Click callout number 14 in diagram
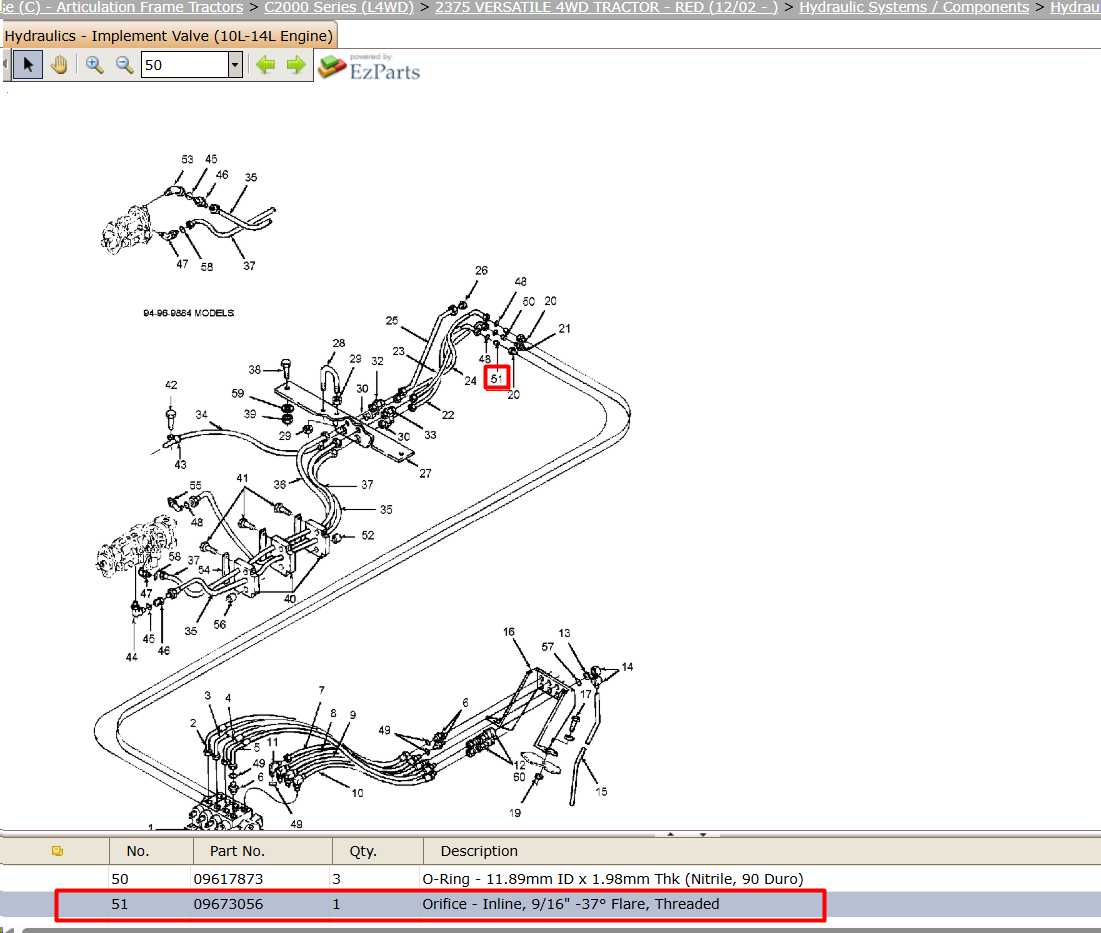1101x933 pixels. 627,667
